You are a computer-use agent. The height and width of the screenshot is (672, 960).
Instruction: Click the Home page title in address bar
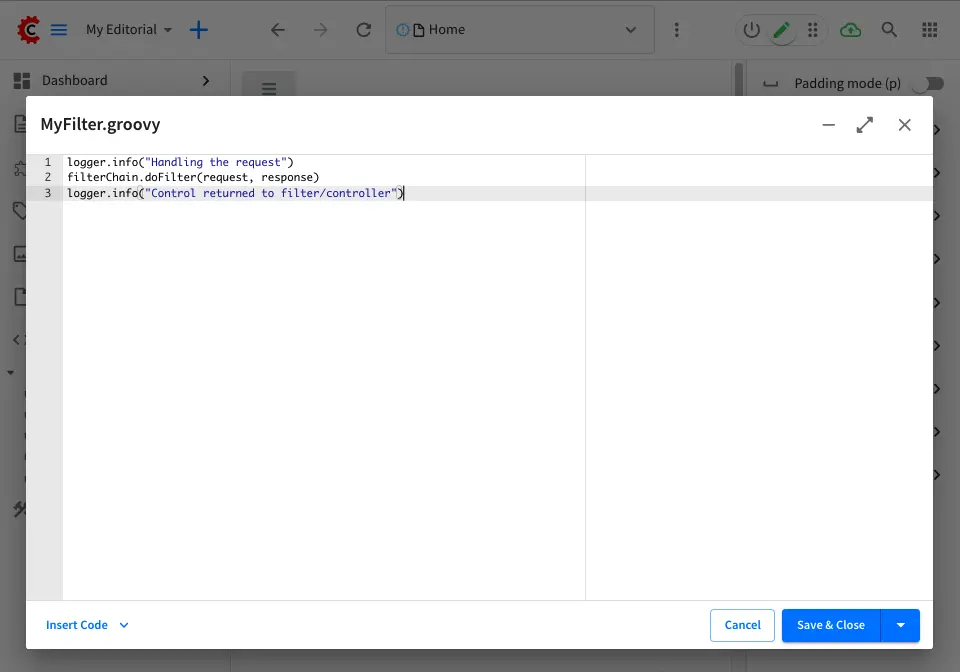(x=446, y=29)
